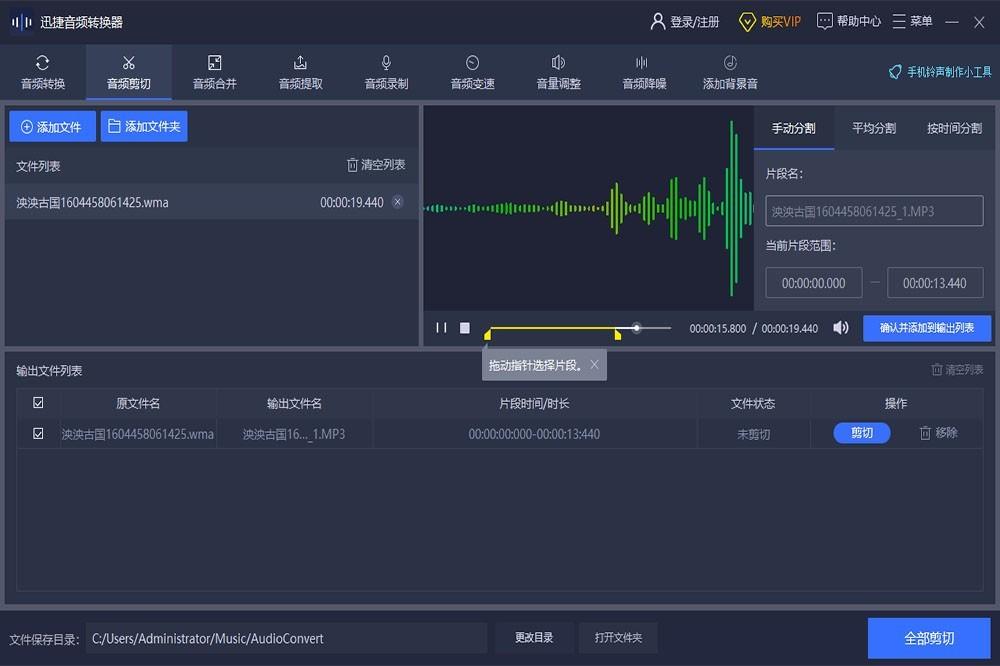
Task: Toggle the checkbox for 泱泱古国 output row
Action: coord(38,433)
